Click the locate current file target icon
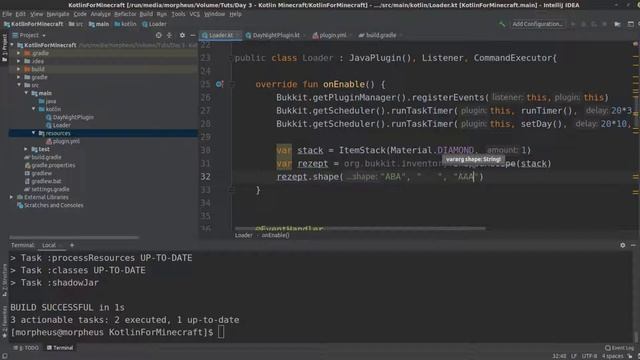 point(158,36)
